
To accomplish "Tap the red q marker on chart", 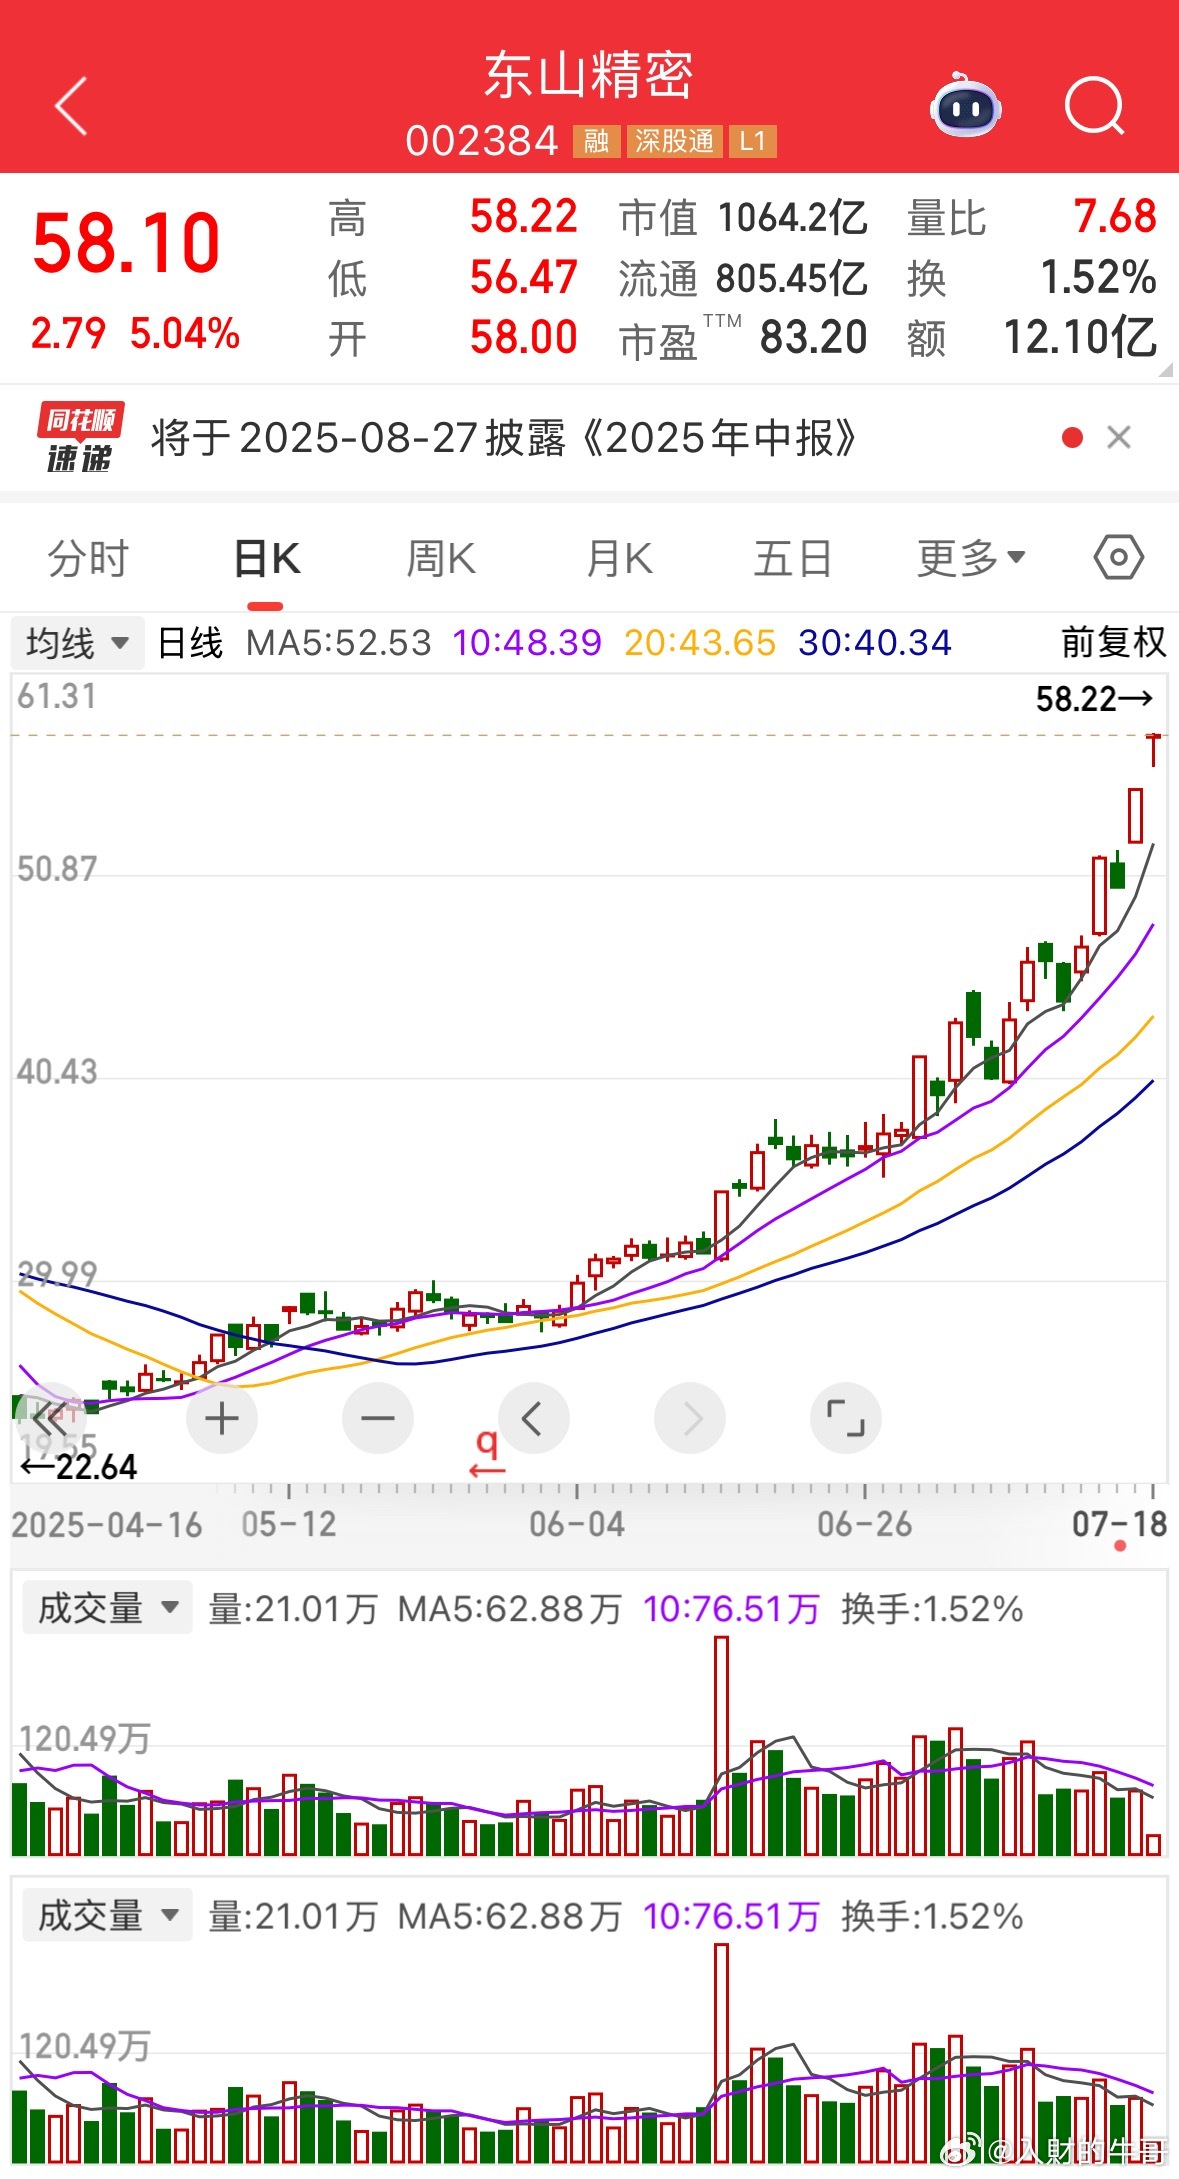I will click(487, 1453).
